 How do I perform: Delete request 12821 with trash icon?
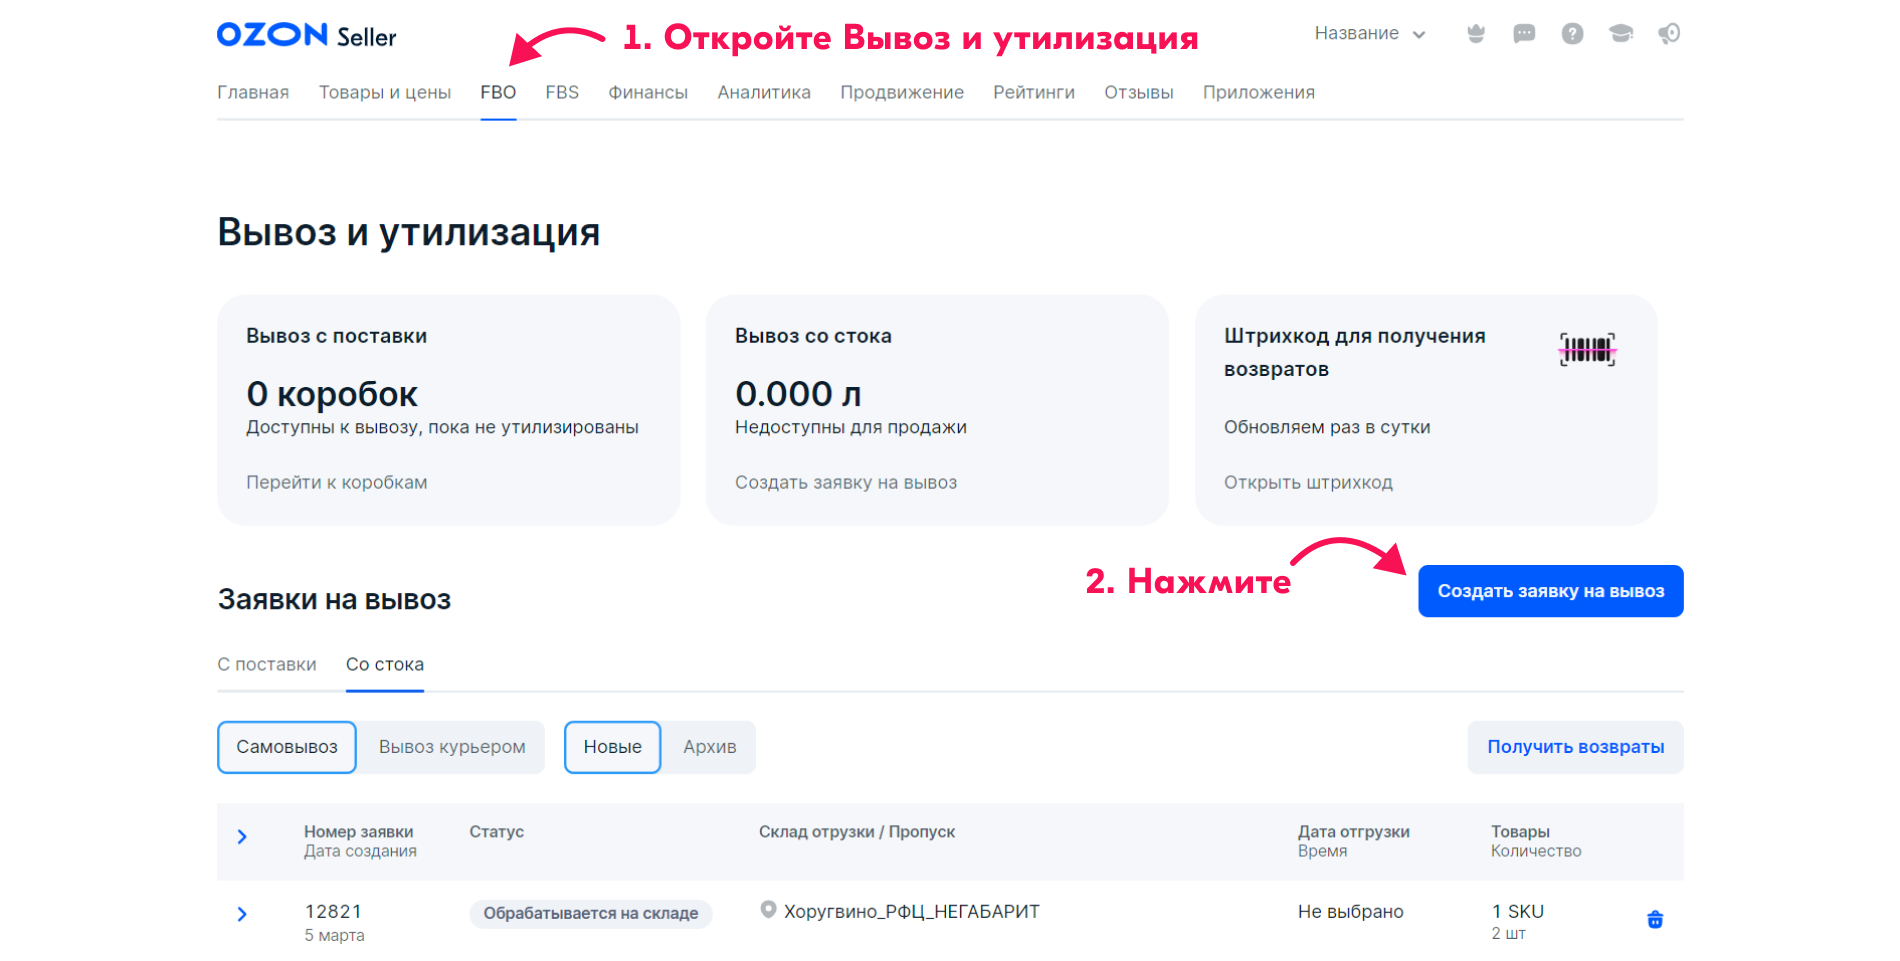[x=1655, y=919]
